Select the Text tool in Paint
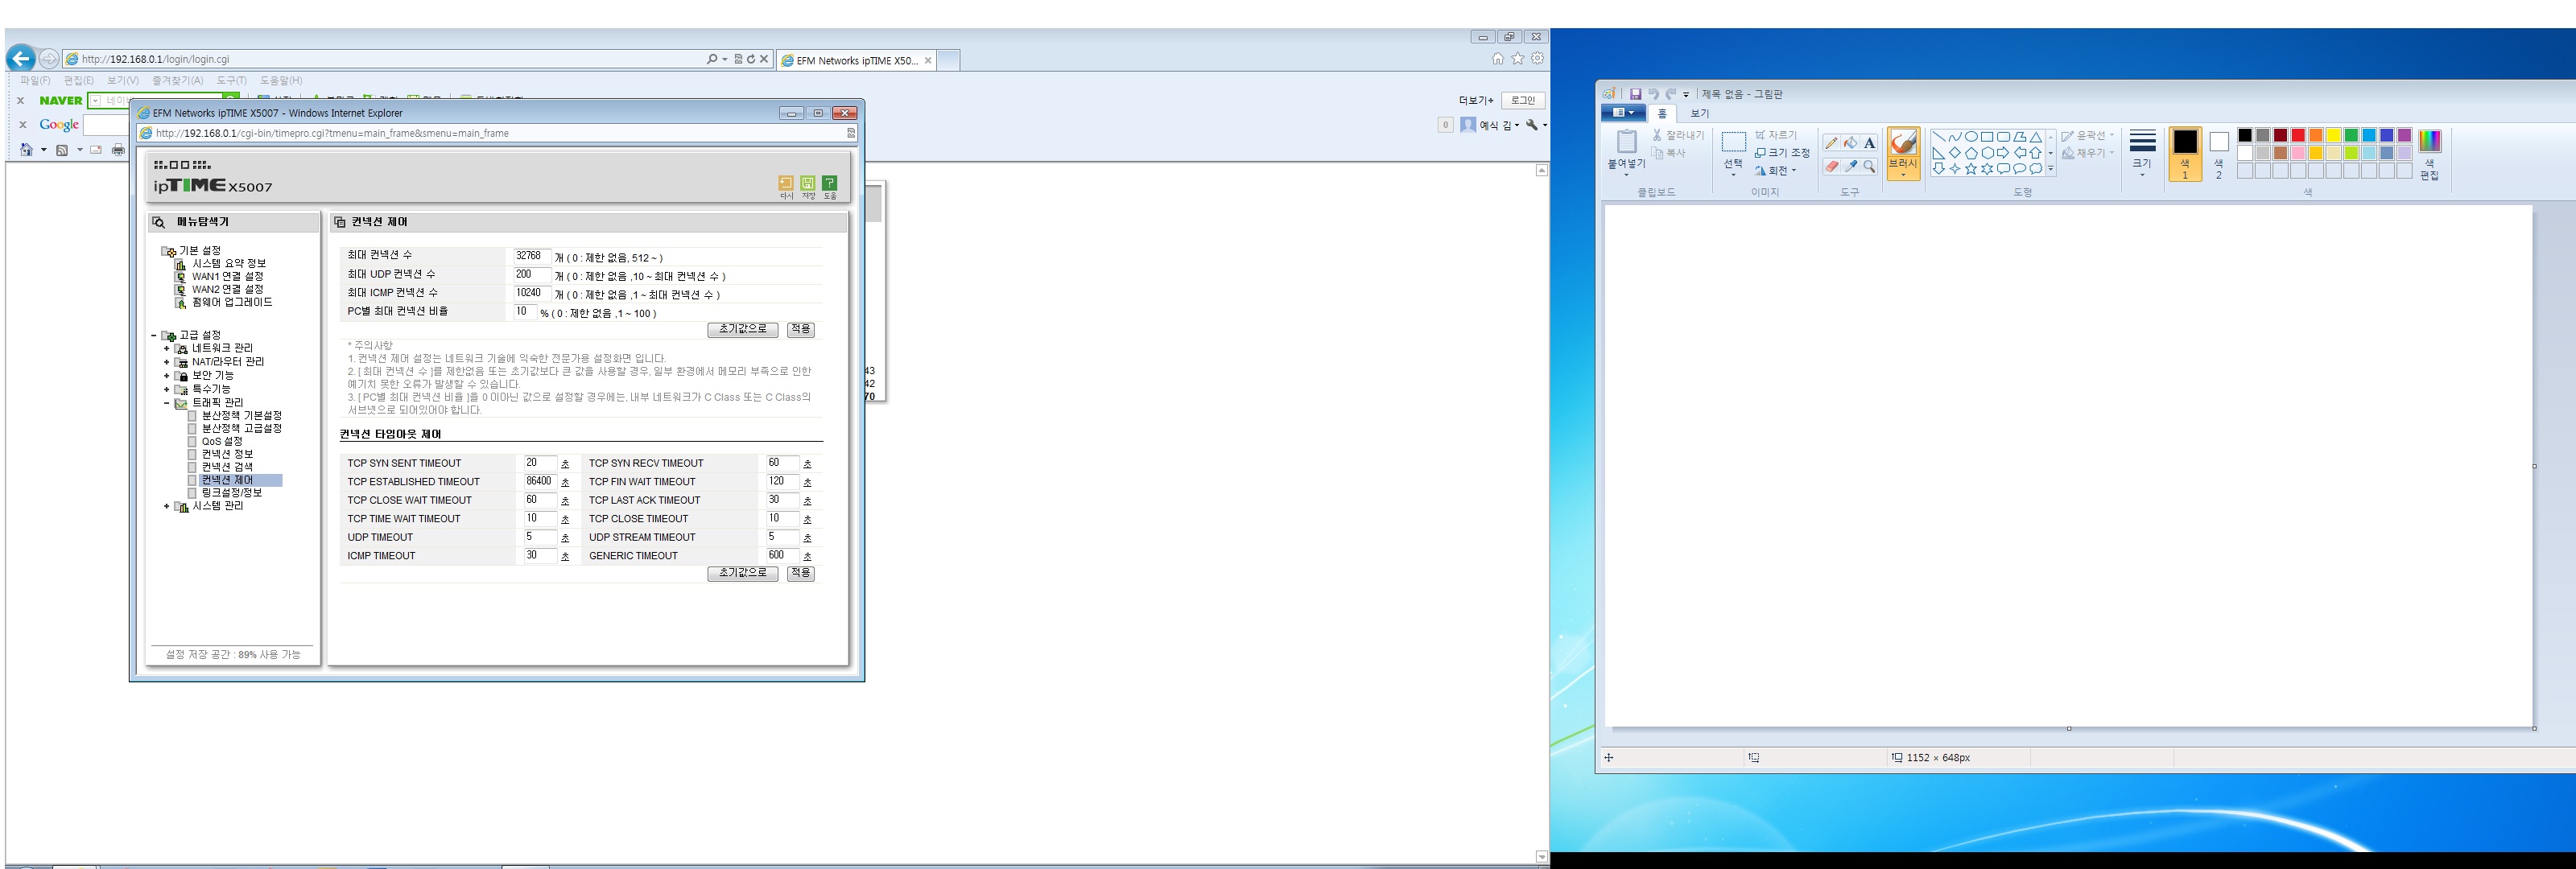Screen dimensions: 2576x869 (x=1869, y=143)
